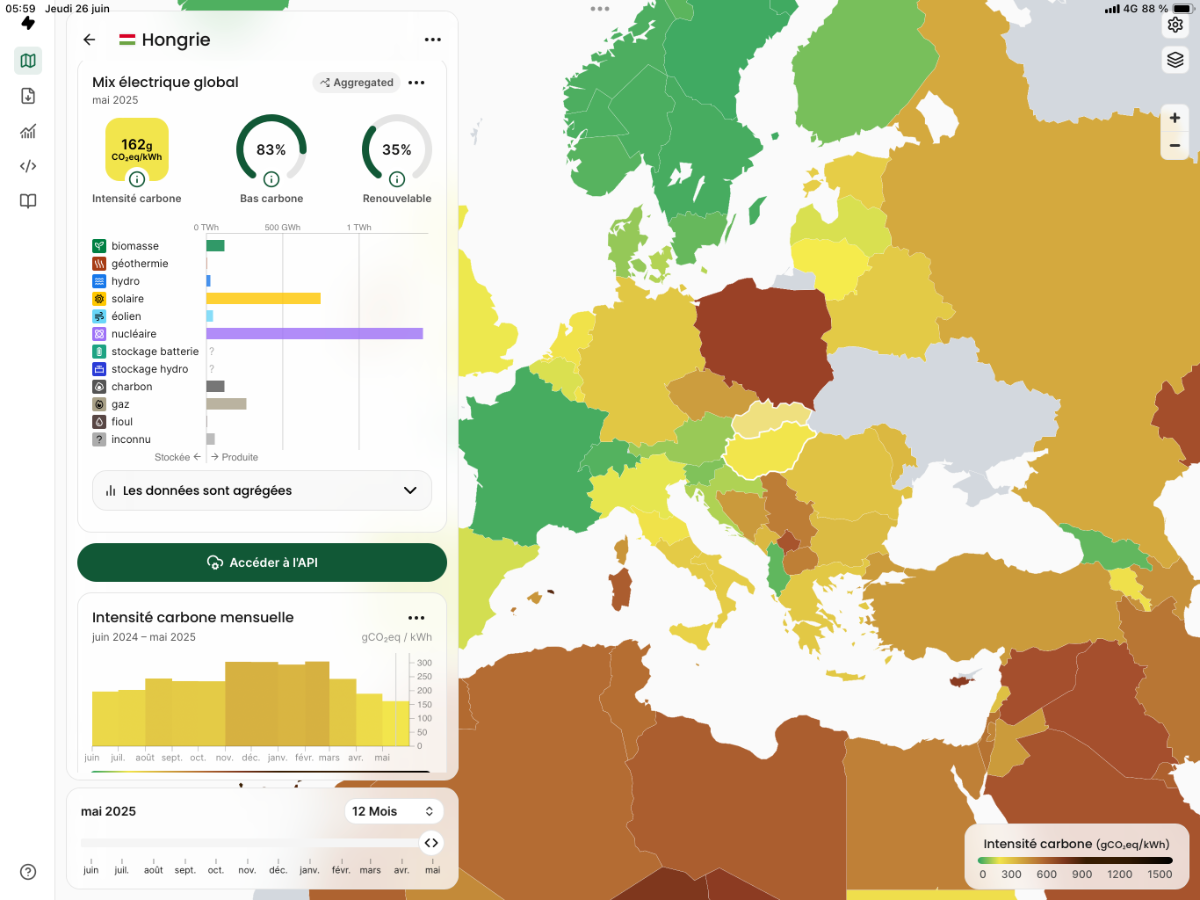The height and width of the screenshot is (900, 1200).
Task: Open the chart rankings sidebar icon
Action: (28, 131)
